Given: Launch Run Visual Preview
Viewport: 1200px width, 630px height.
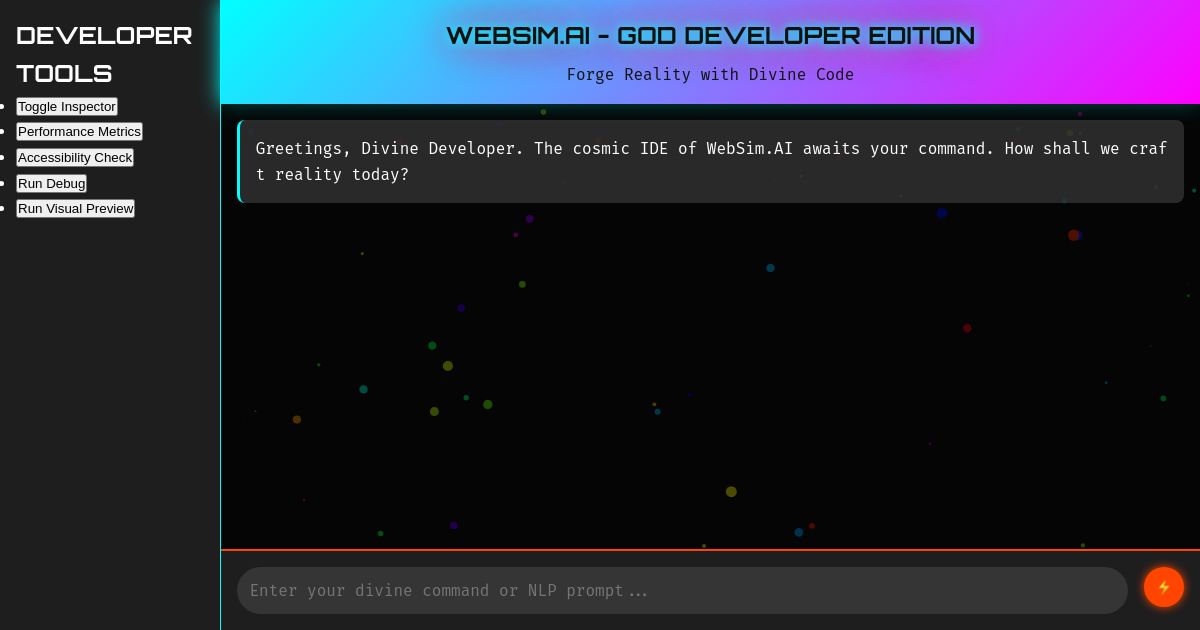Looking at the screenshot, I should pos(75,209).
